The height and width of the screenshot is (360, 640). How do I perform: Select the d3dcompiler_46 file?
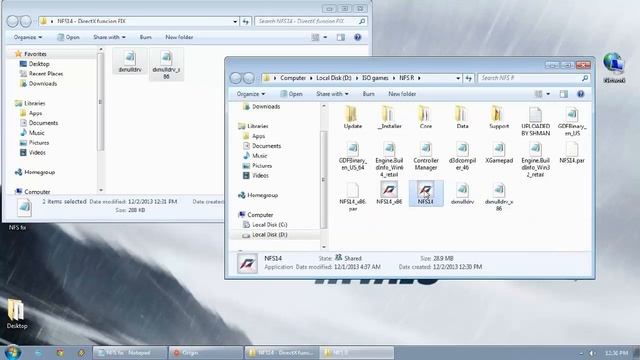tap(462, 156)
